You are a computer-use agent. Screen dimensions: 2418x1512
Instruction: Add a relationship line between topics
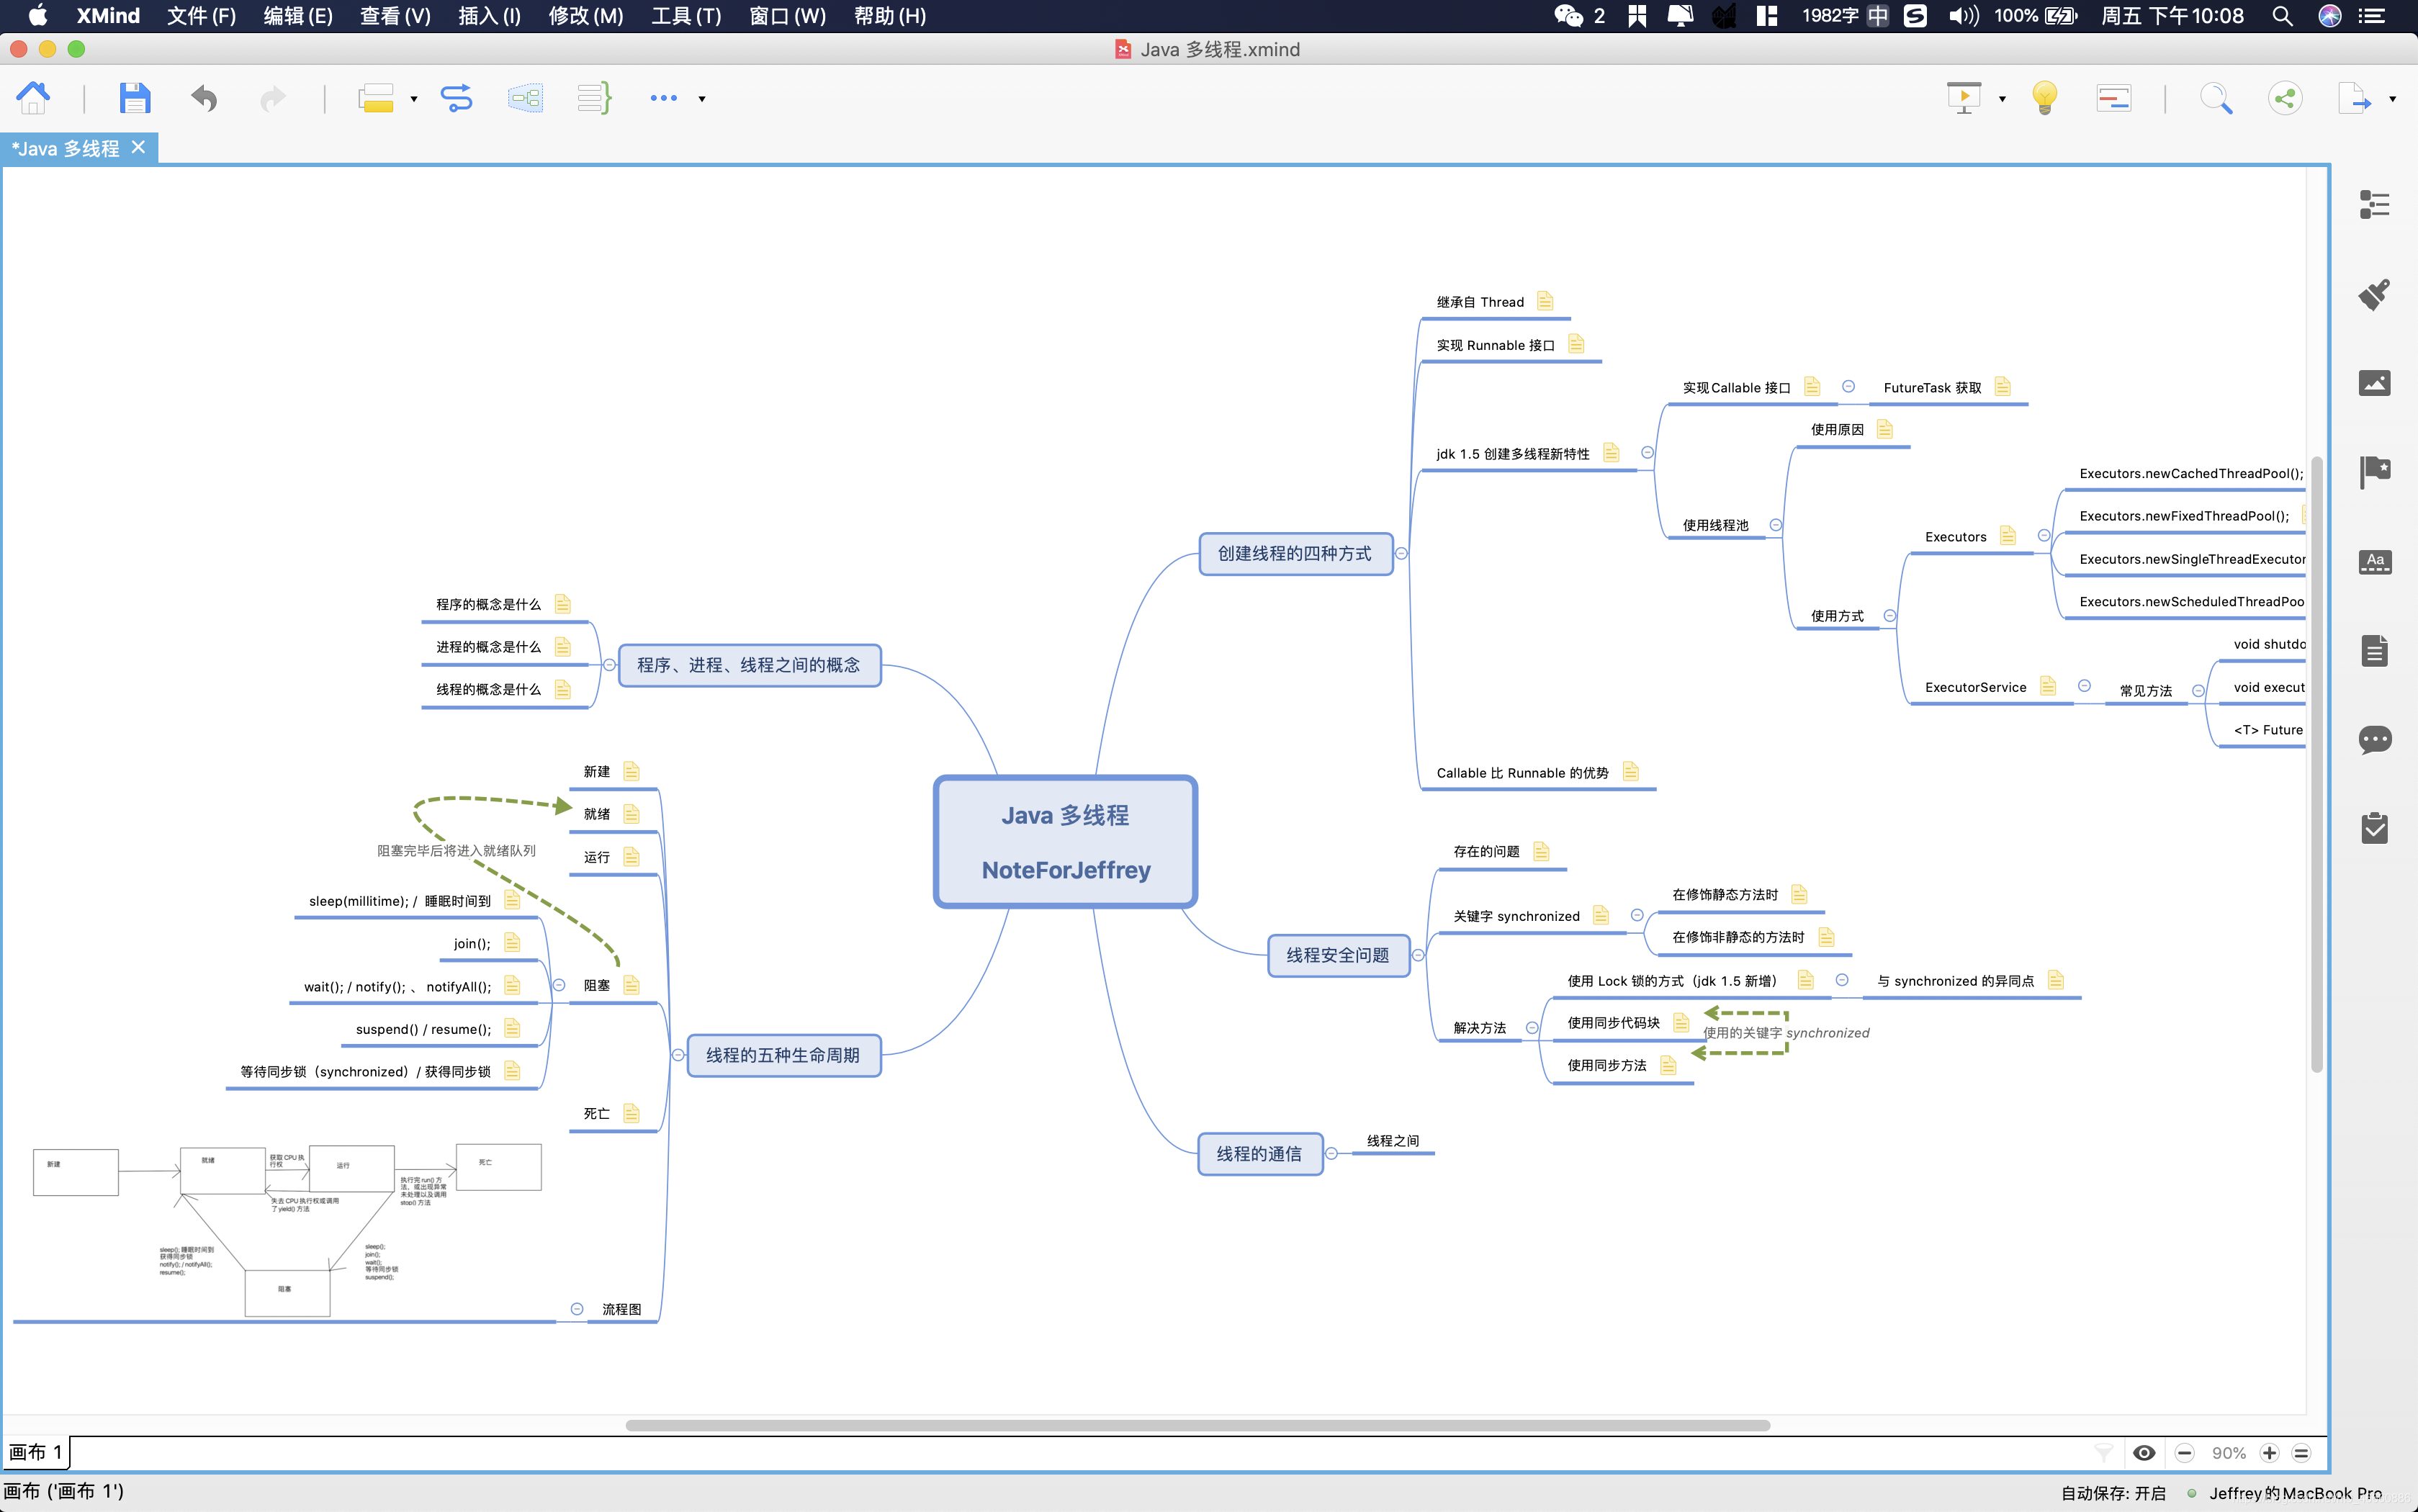[457, 98]
